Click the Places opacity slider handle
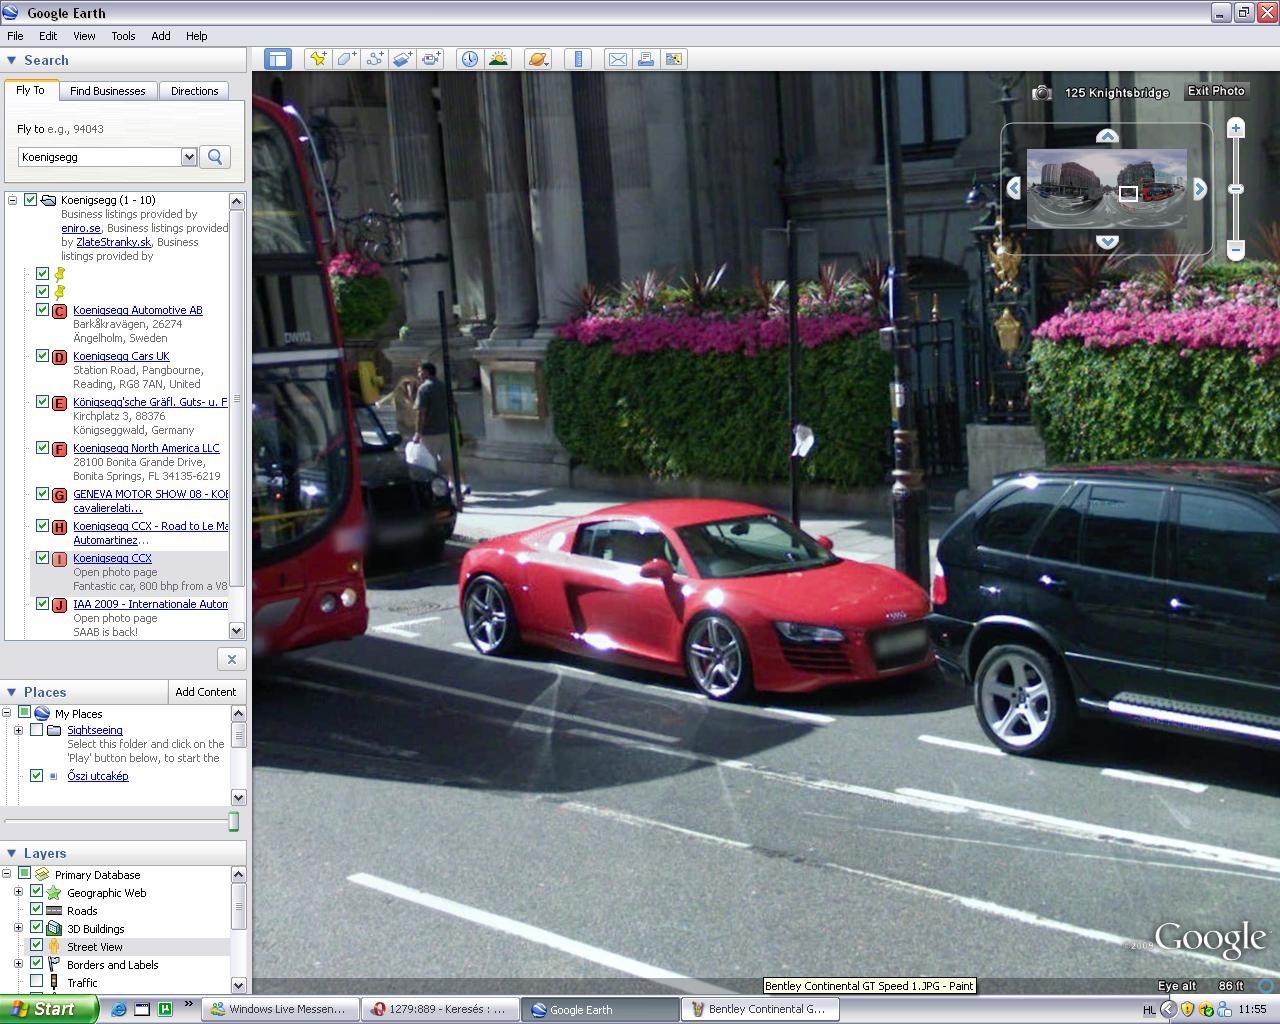This screenshot has height=1024, width=1280. click(234, 822)
